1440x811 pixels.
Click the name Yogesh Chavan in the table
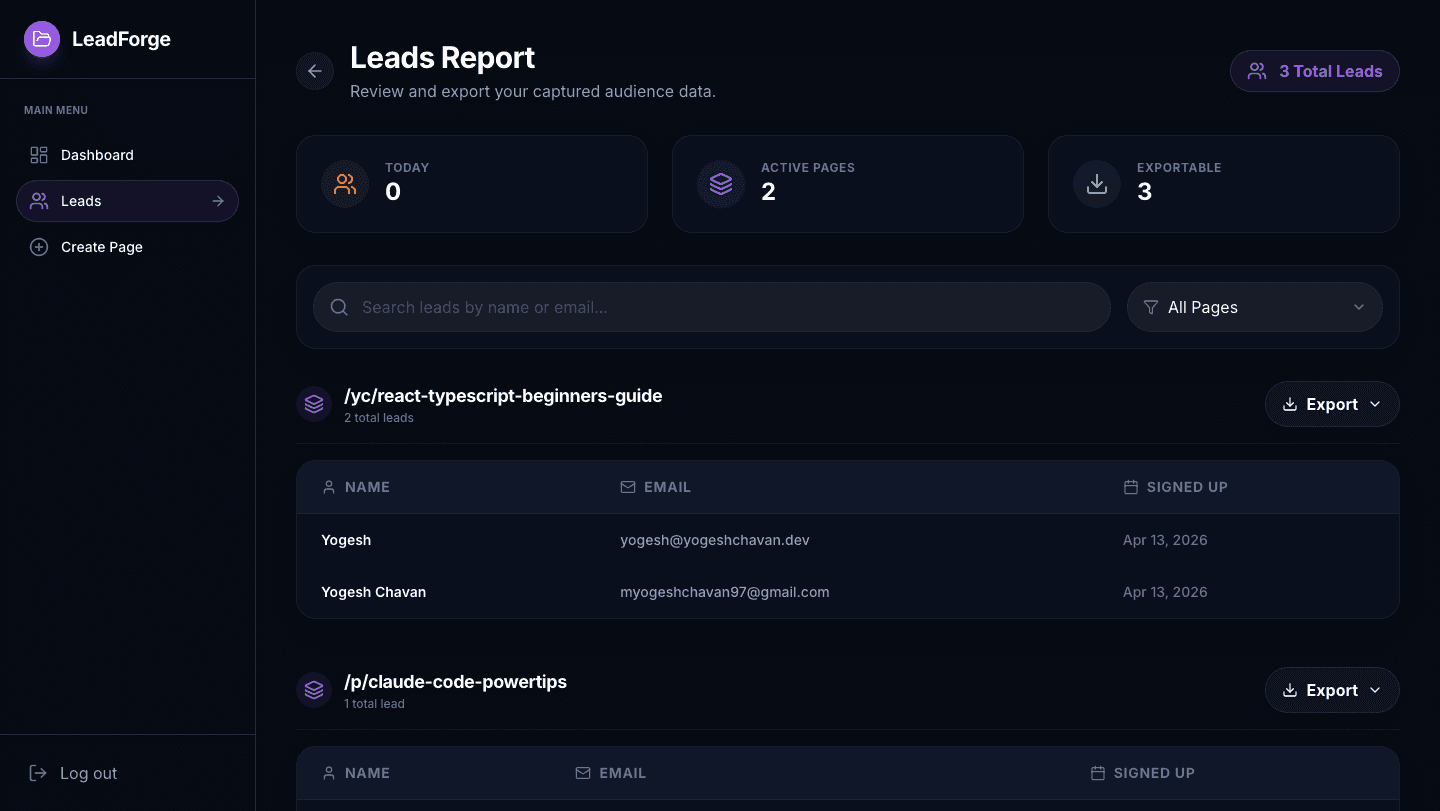pos(374,592)
